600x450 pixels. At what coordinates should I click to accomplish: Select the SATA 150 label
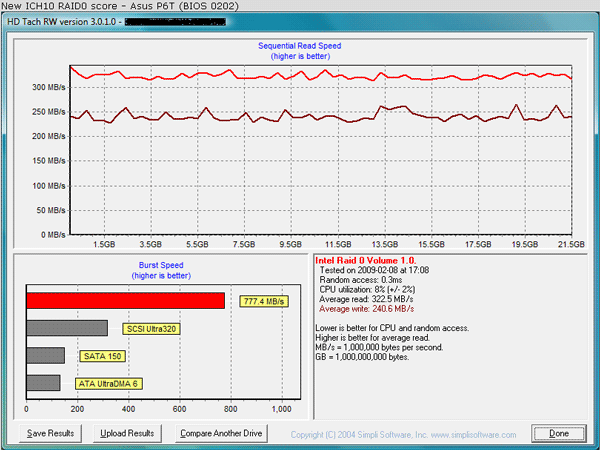(103, 356)
